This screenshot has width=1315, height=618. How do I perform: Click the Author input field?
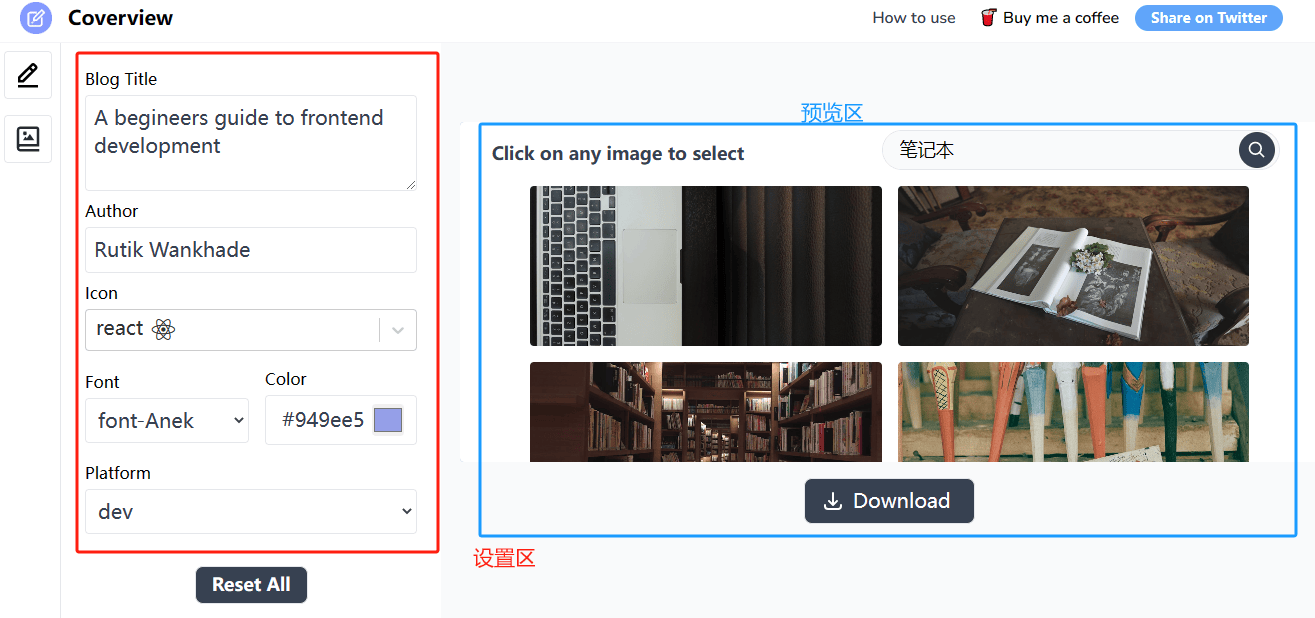pyautogui.click(x=250, y=249)
